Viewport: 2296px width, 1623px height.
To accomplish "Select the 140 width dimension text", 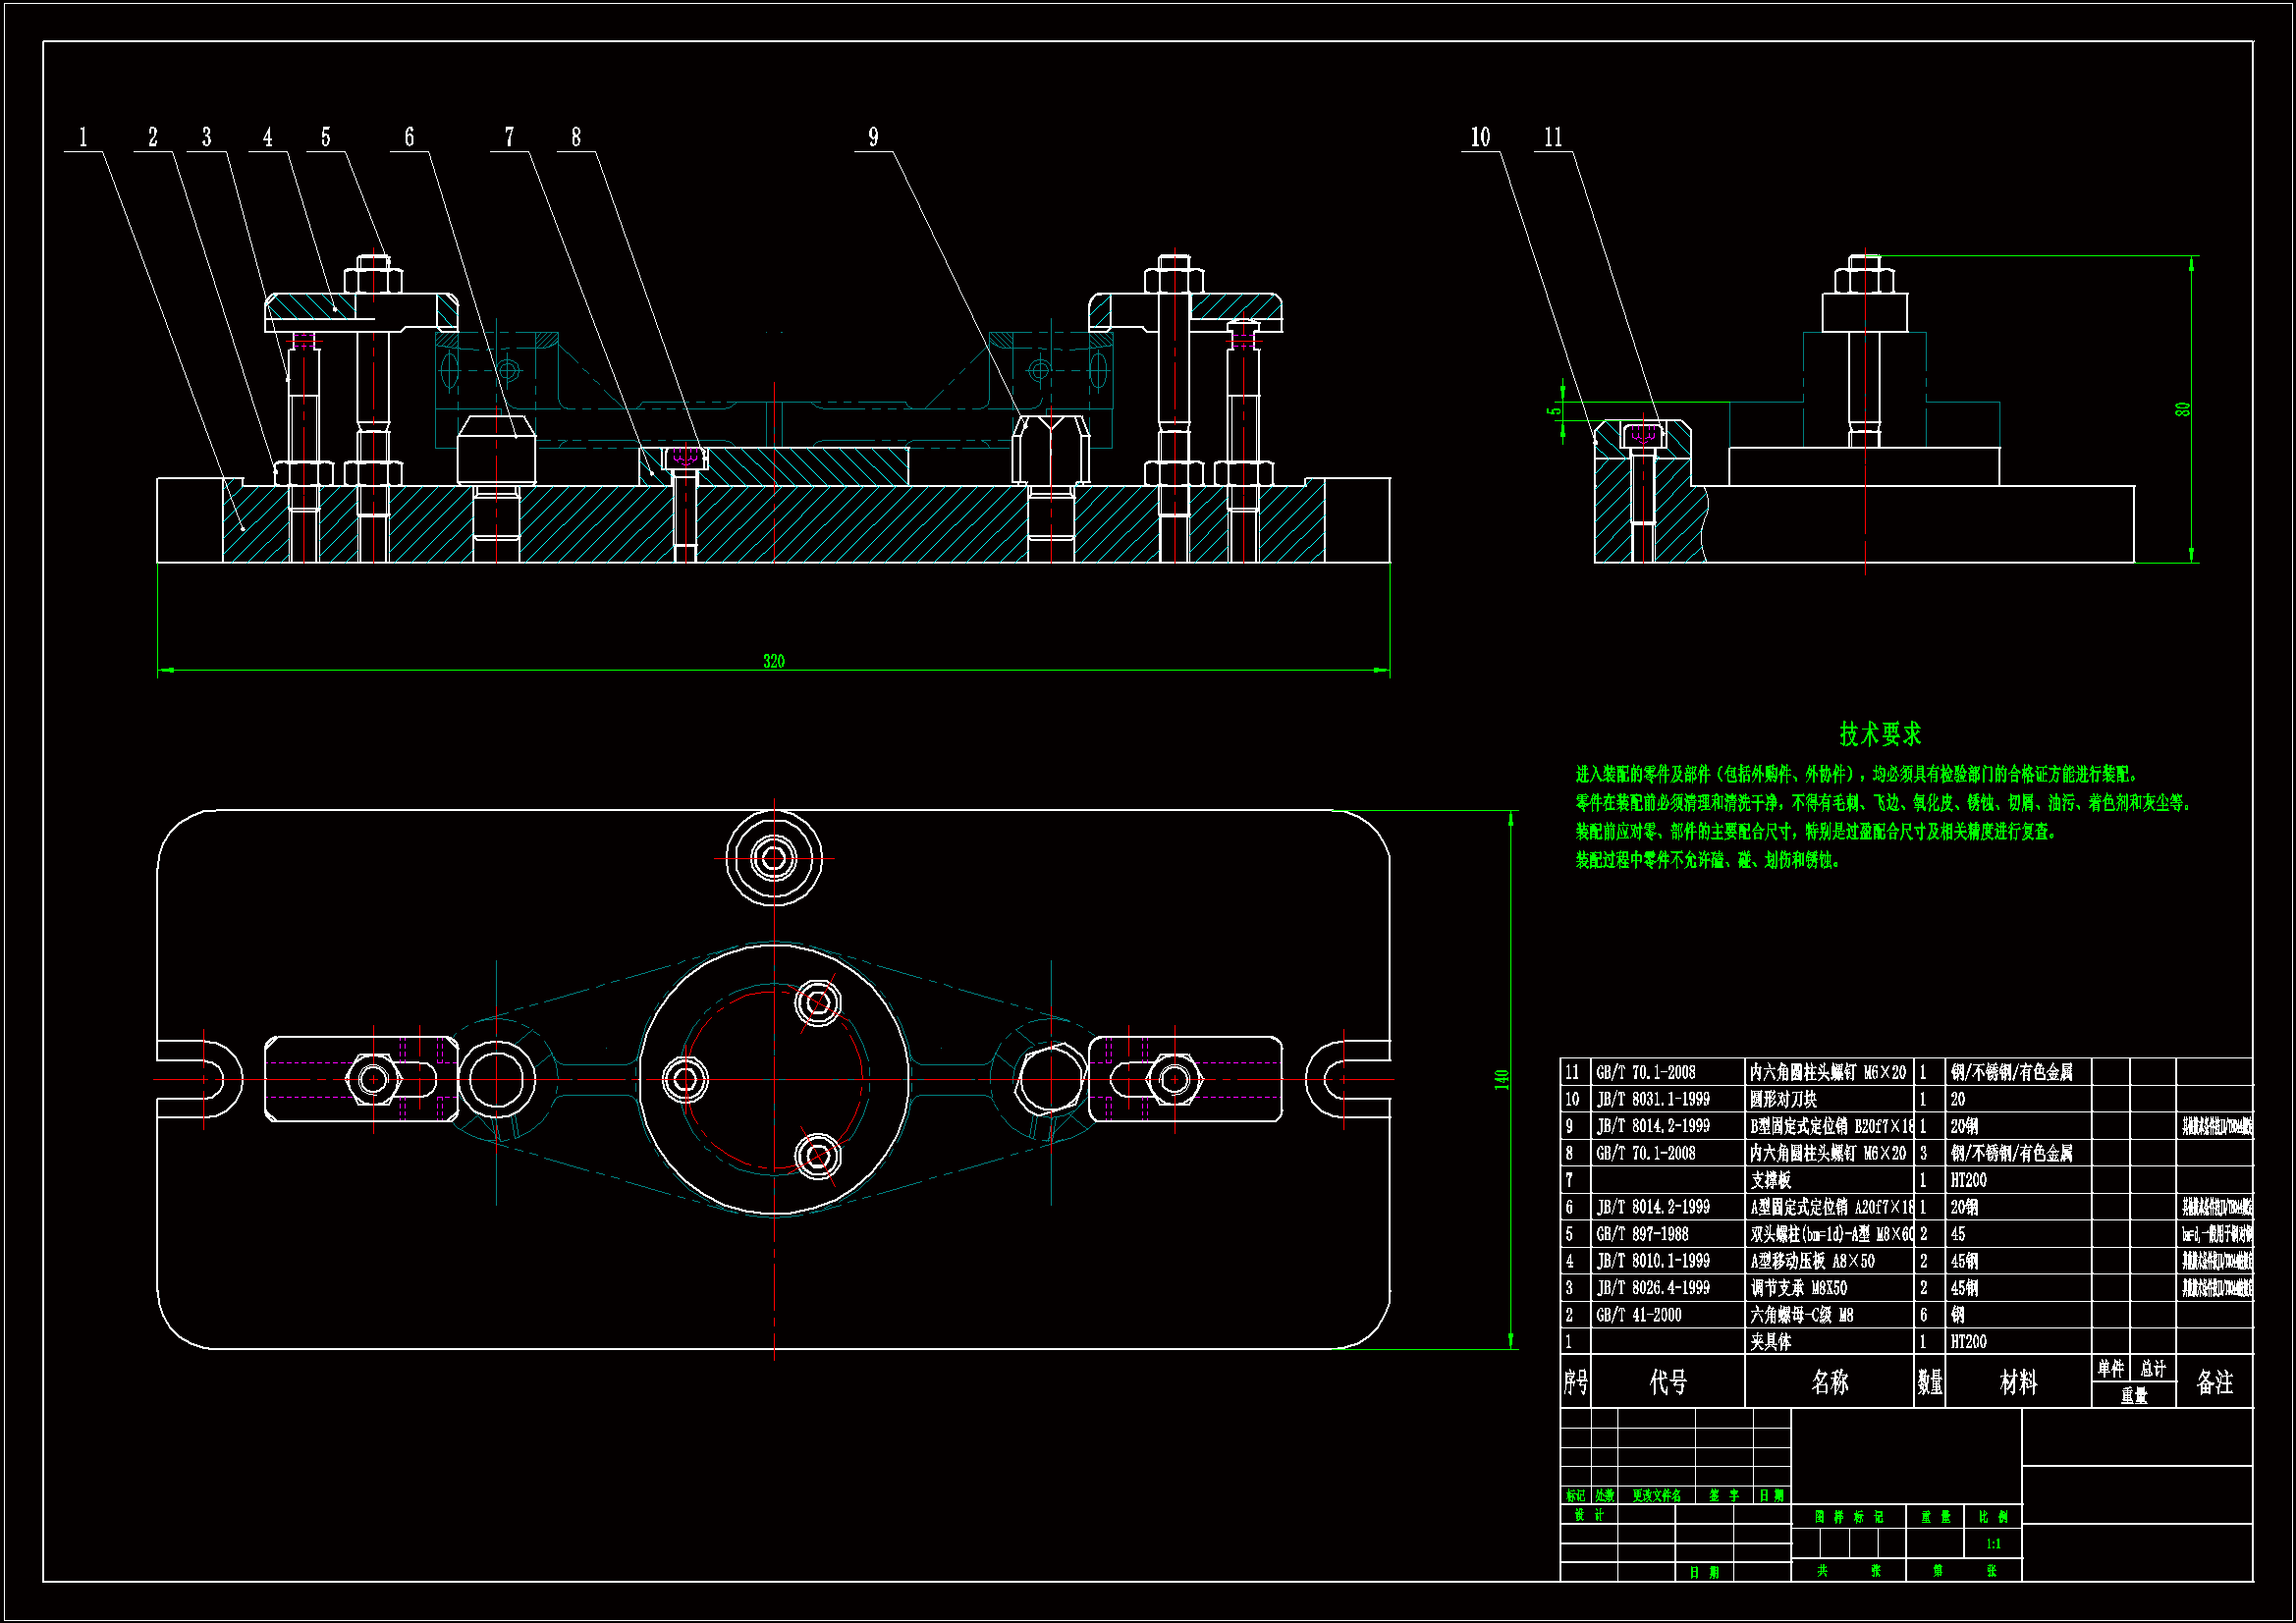I will tap(1501, 1080).
